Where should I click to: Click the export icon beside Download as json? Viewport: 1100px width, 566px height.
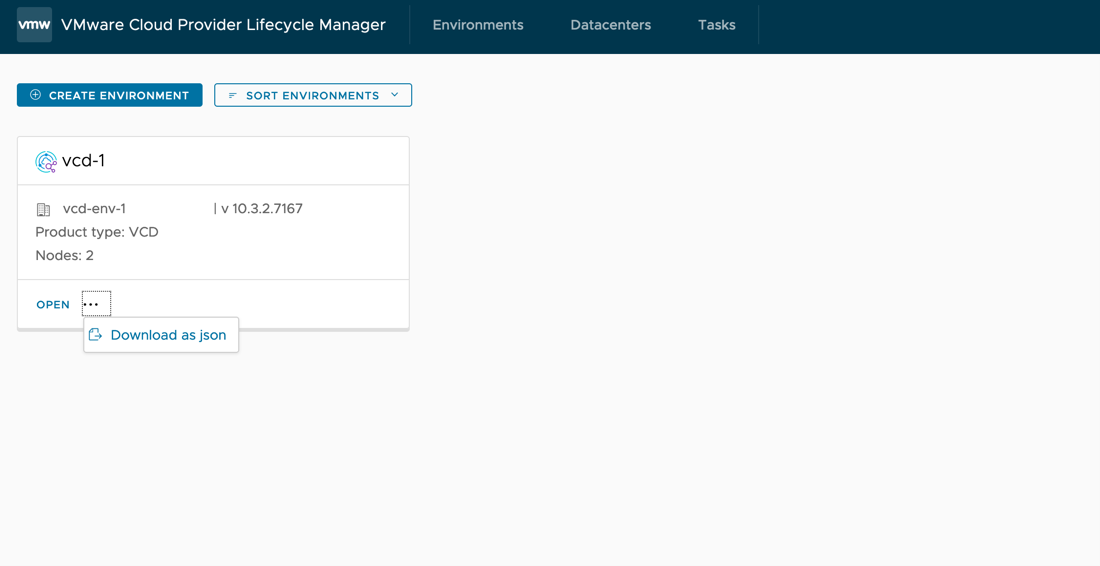coord(96,335)
